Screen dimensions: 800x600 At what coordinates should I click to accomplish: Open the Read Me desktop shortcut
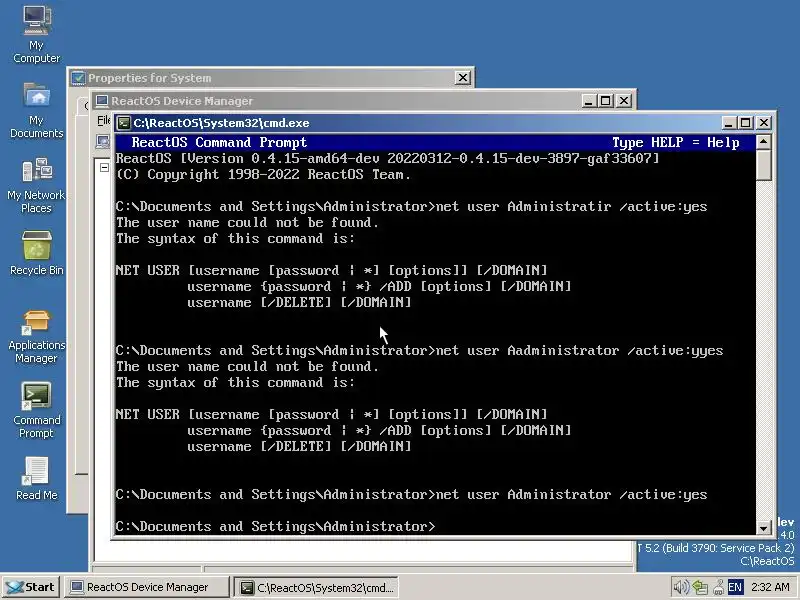pos(36,479)
